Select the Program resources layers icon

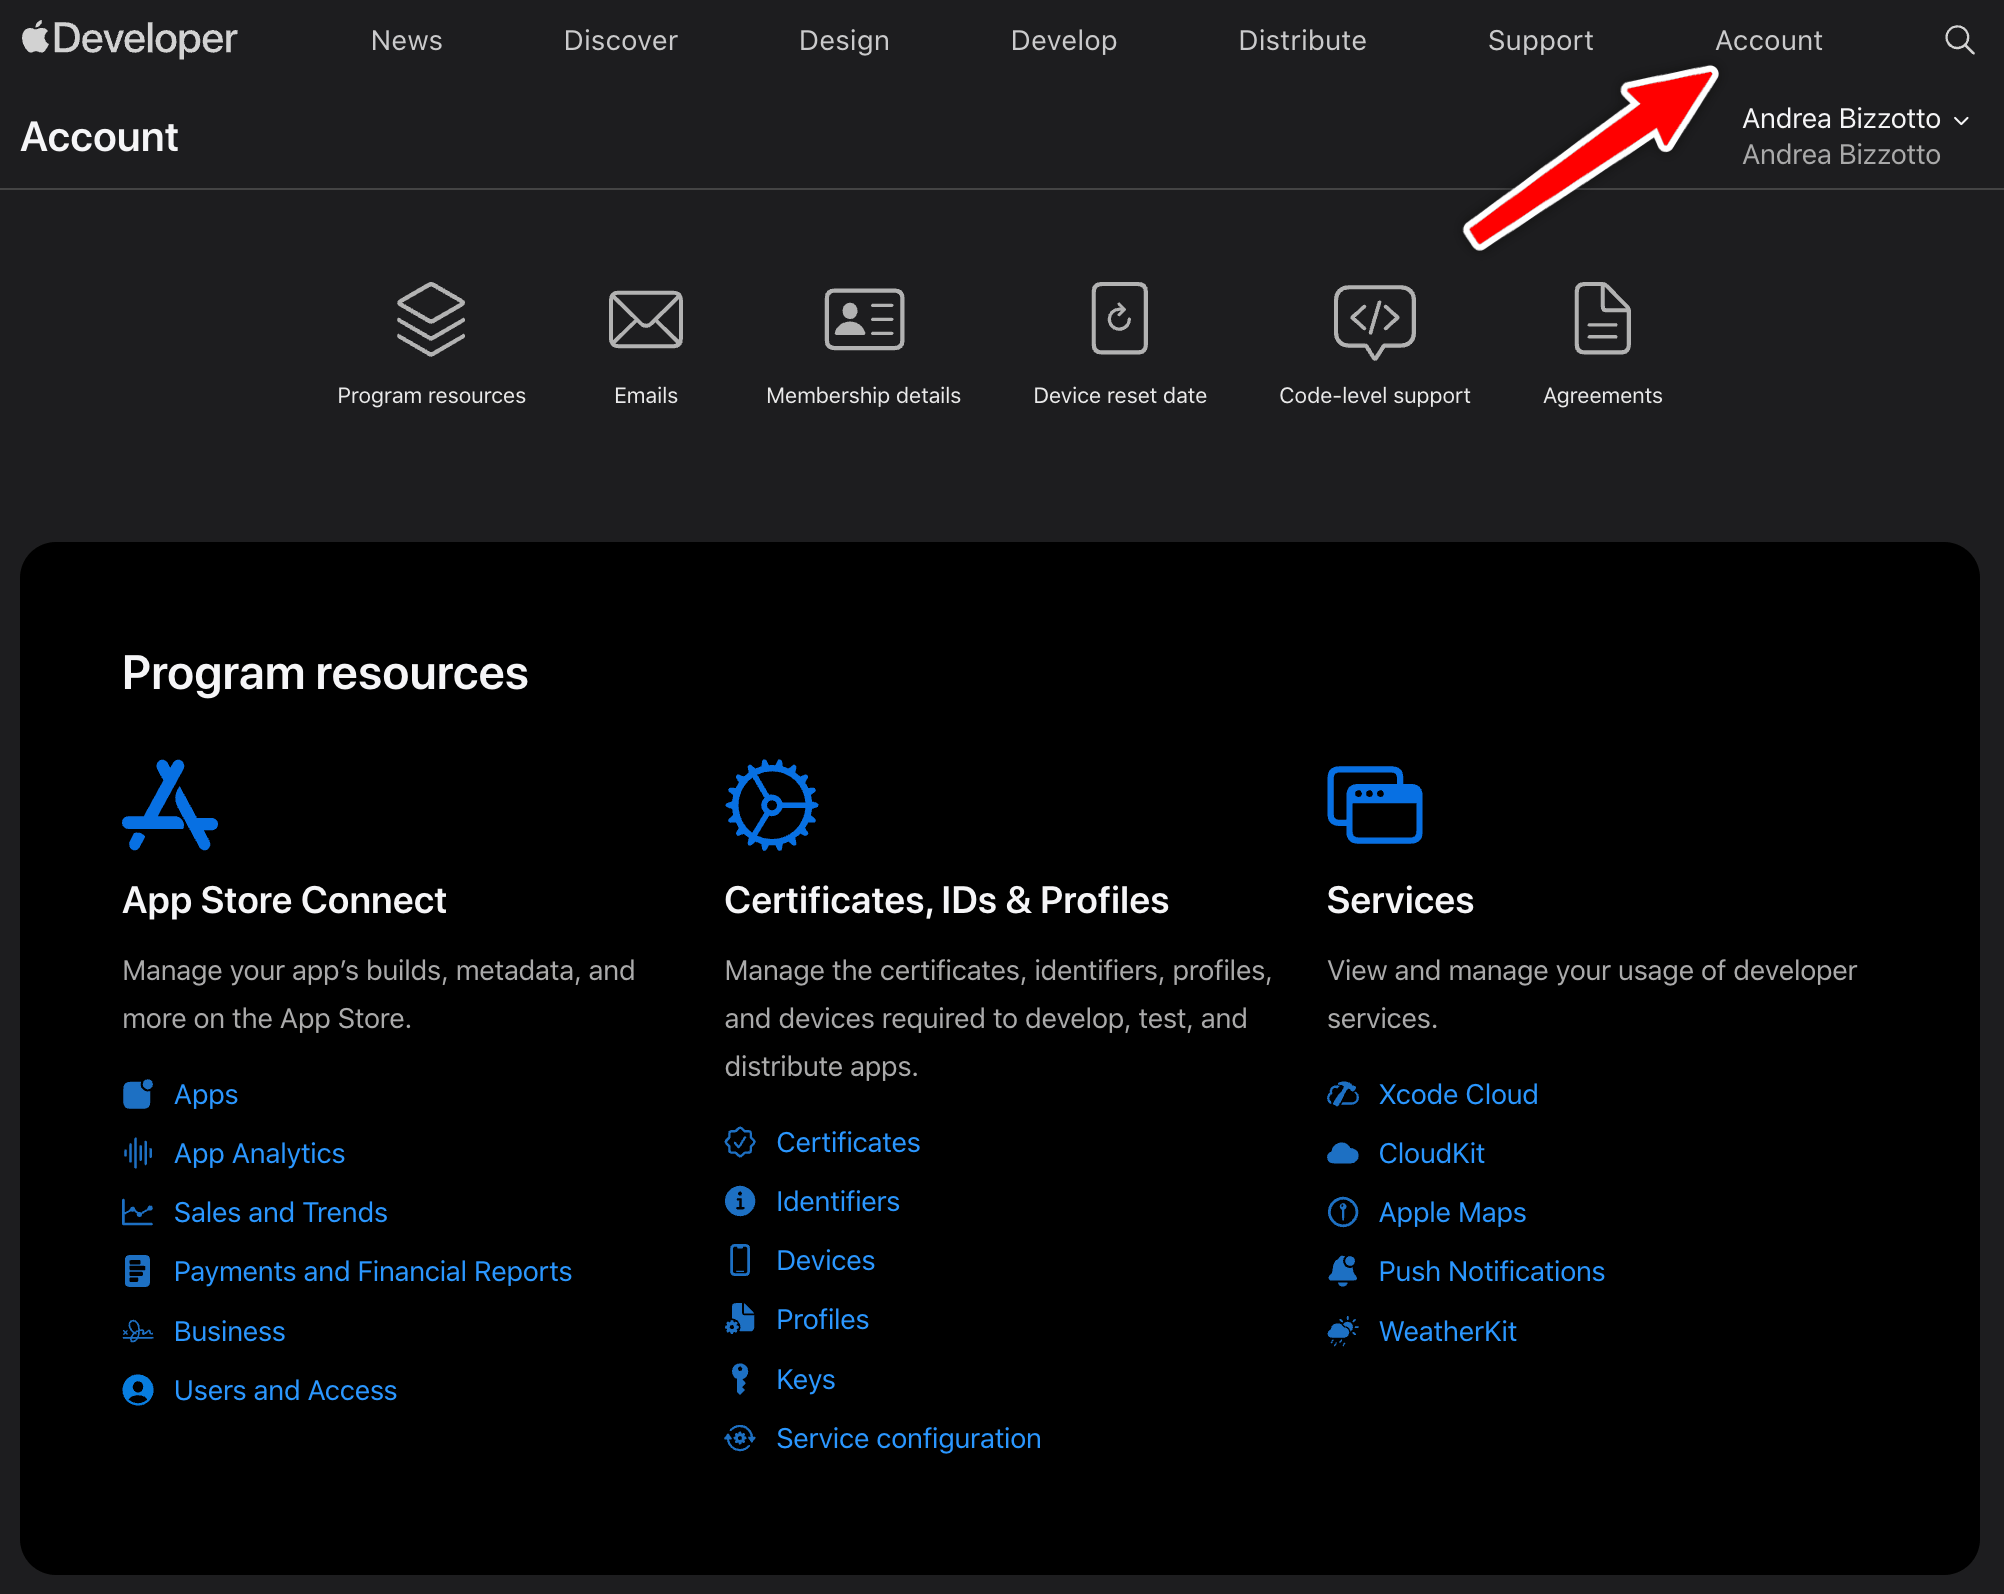point(431,319)
